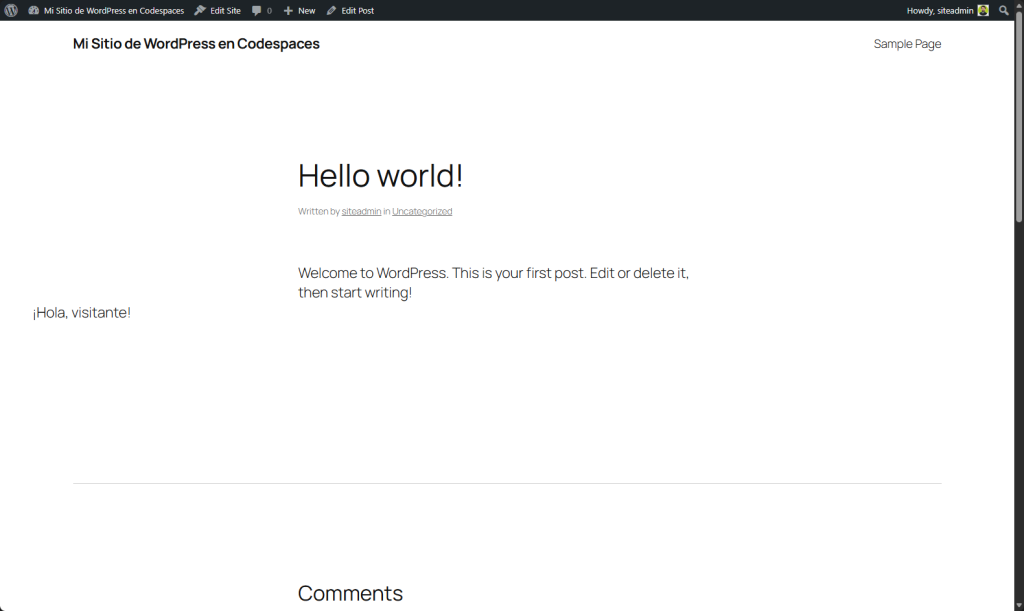1024x611 pixels.
Task: Click the vertical page scrollbar thumb
Action: (1019, 120)
